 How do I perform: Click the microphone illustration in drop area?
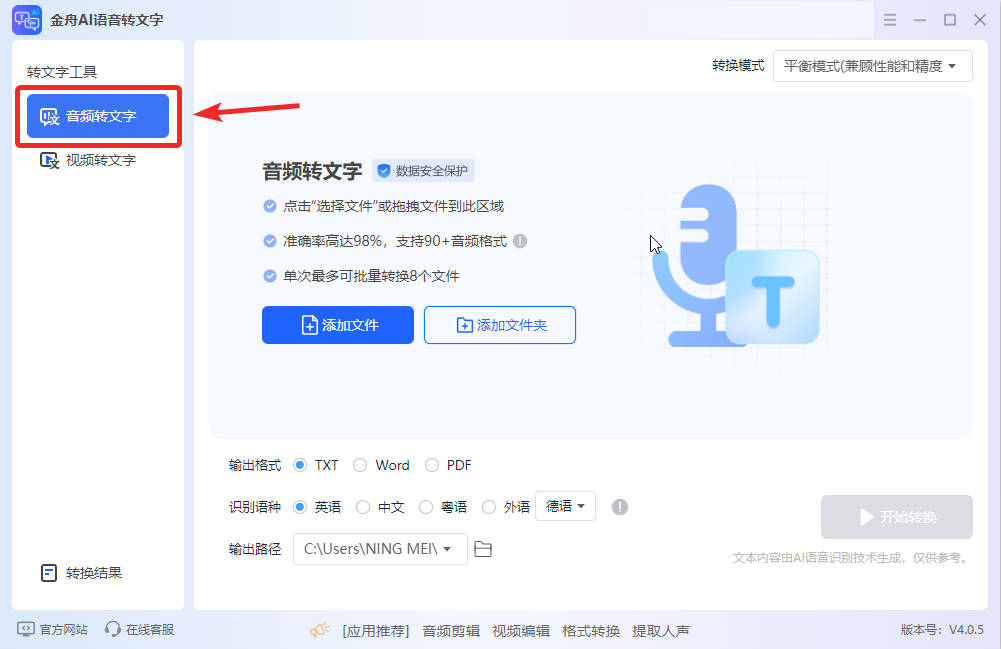734,265
